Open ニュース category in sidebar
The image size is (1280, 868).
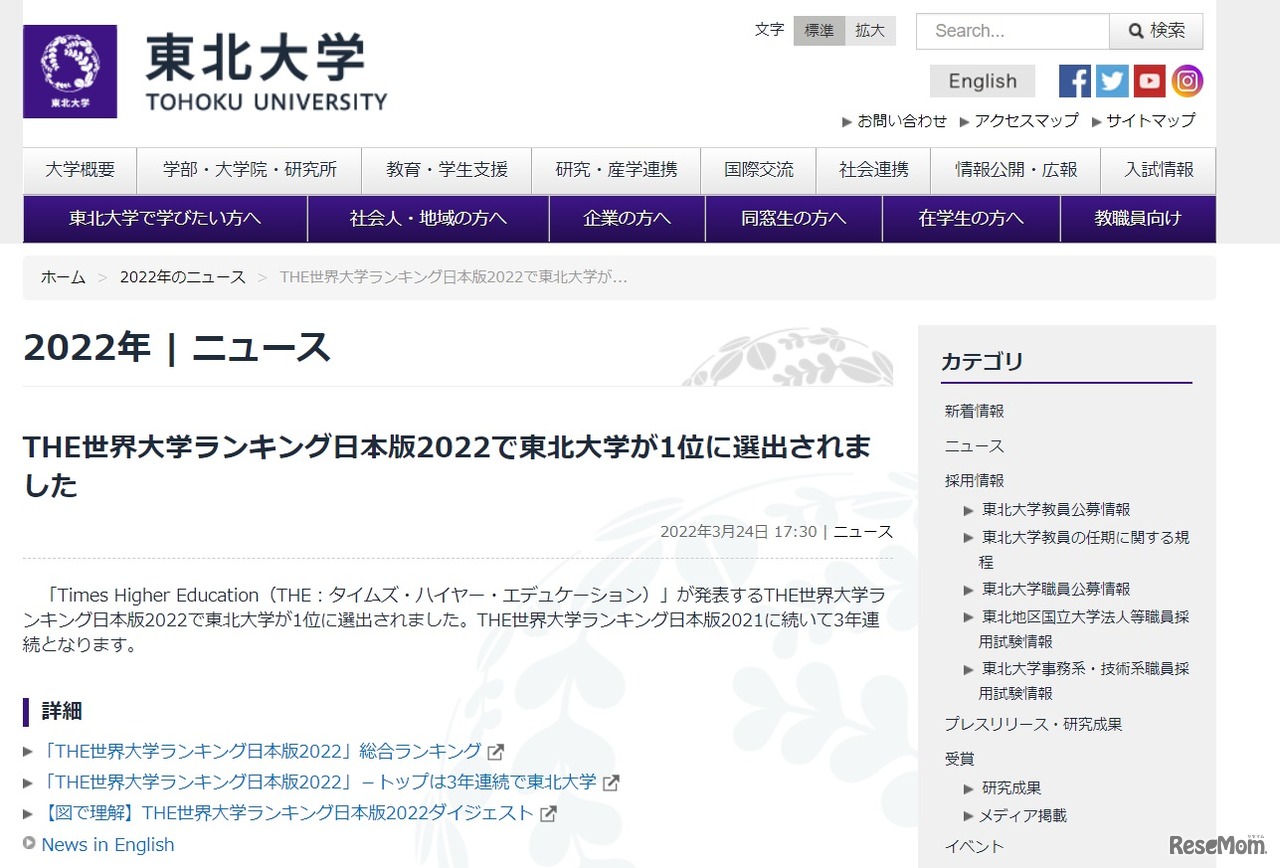[x=974, y=446]
